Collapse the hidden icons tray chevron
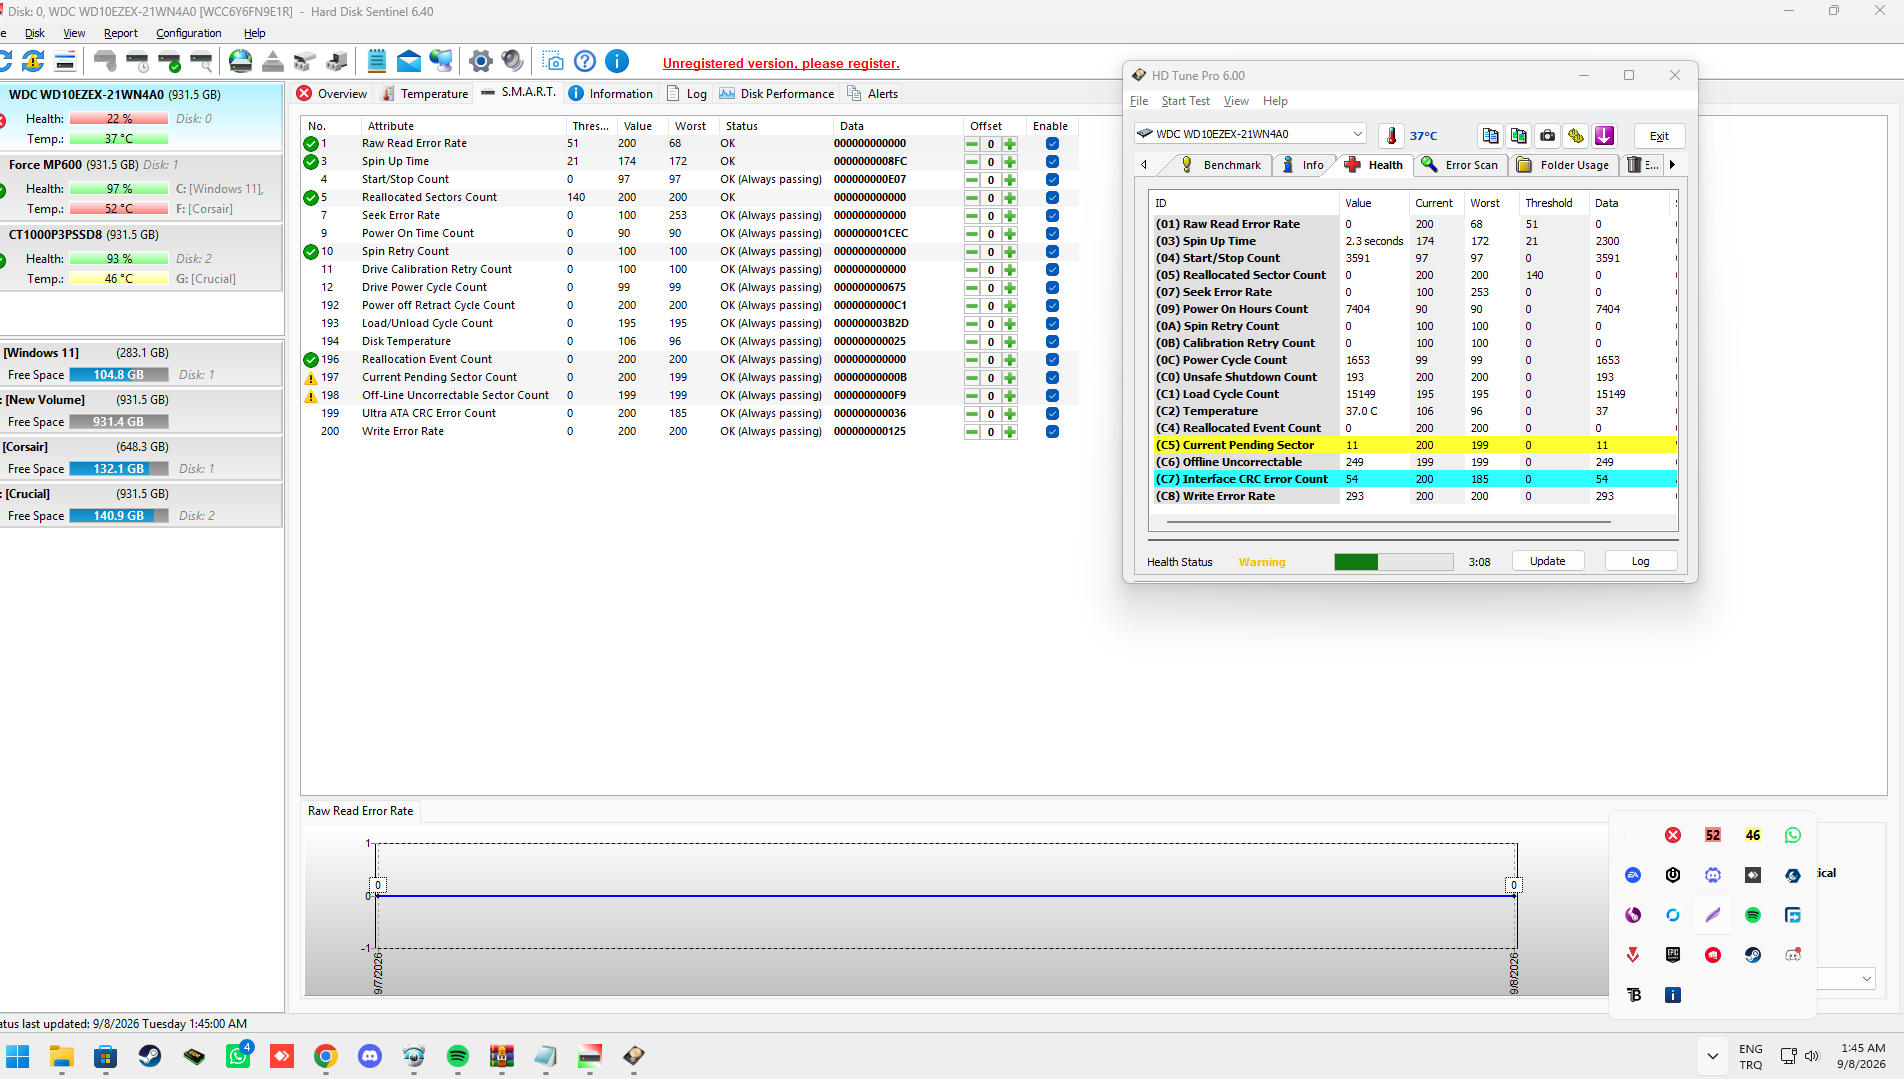 click(x=1712, y=1056)
